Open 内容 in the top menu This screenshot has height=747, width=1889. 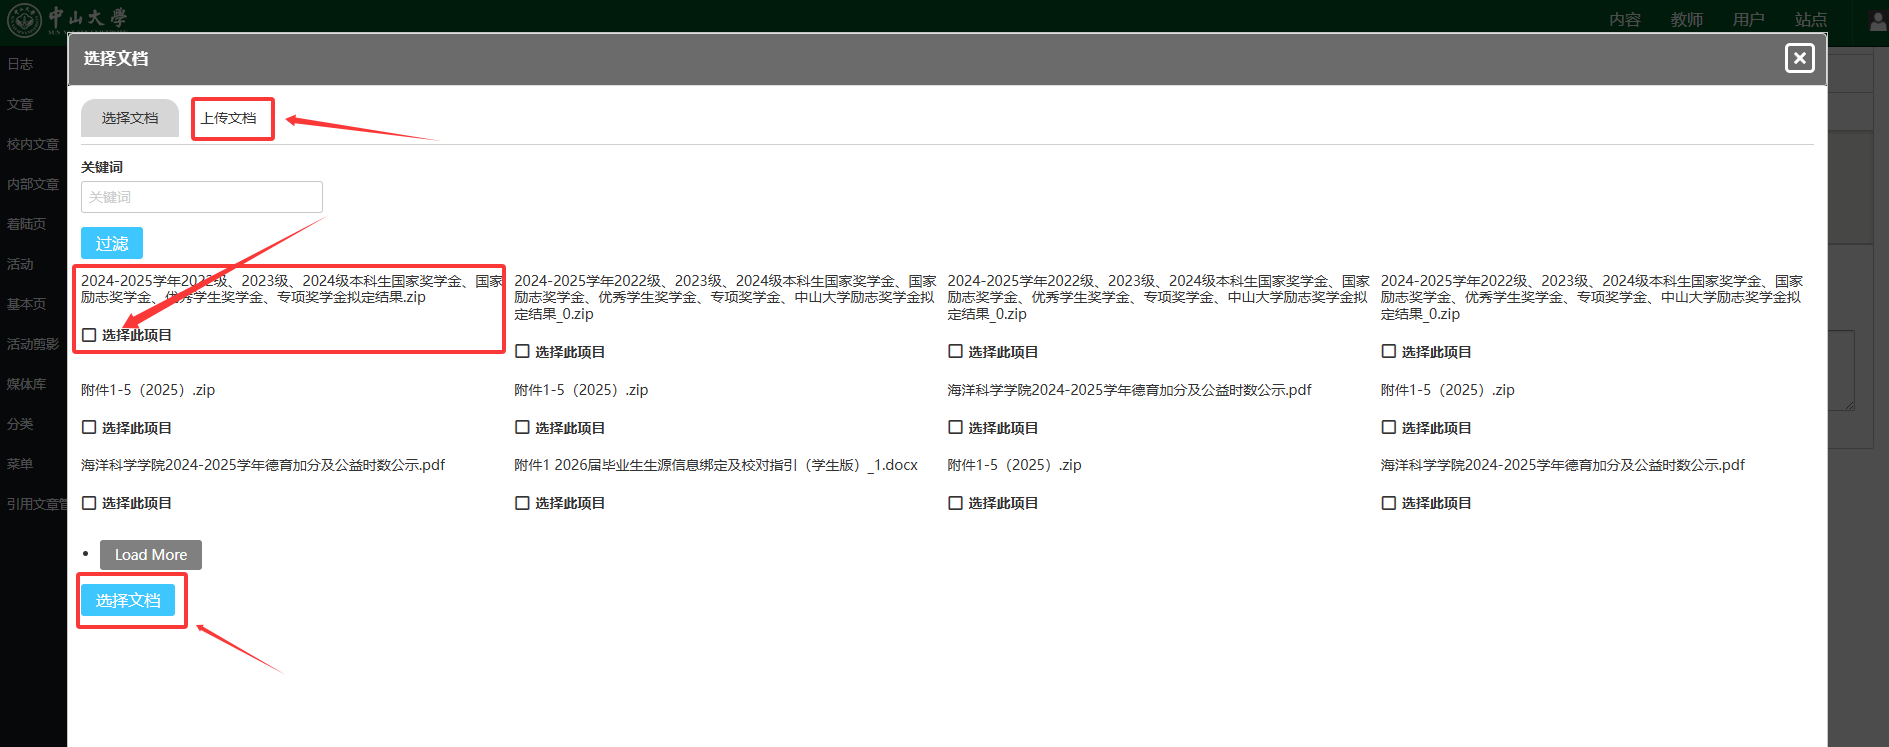tap(1624, 20)
